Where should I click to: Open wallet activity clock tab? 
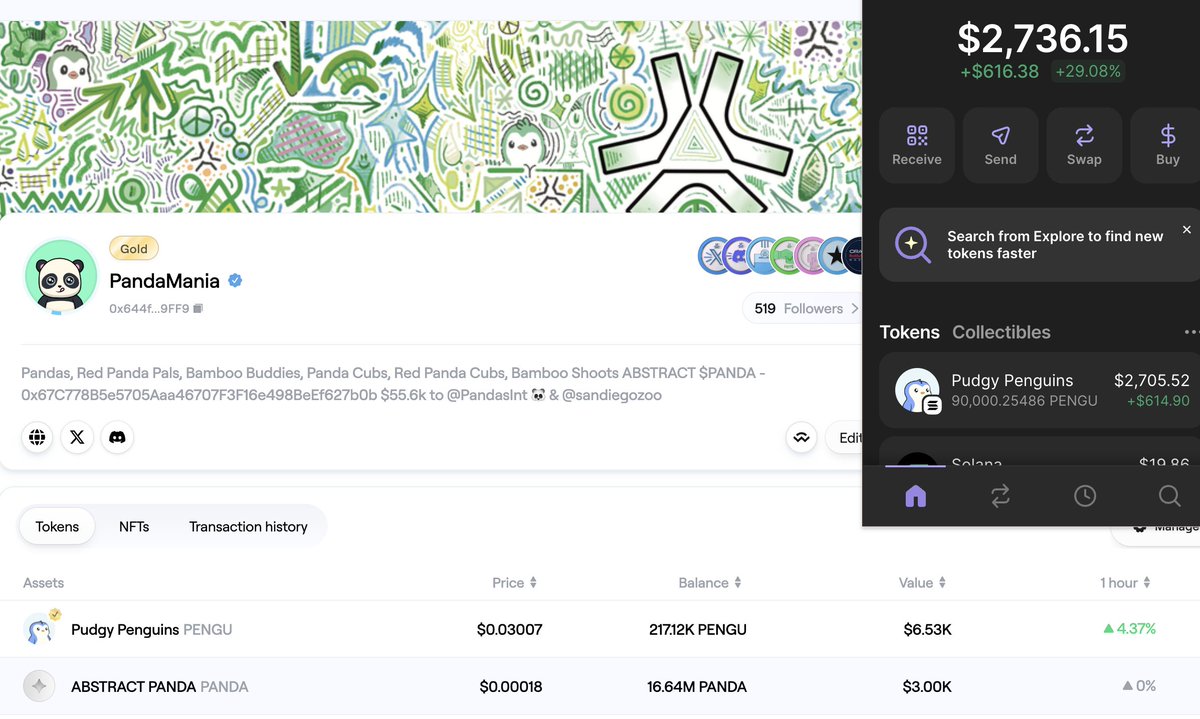pyautogui.click(x=1085, y=496)
